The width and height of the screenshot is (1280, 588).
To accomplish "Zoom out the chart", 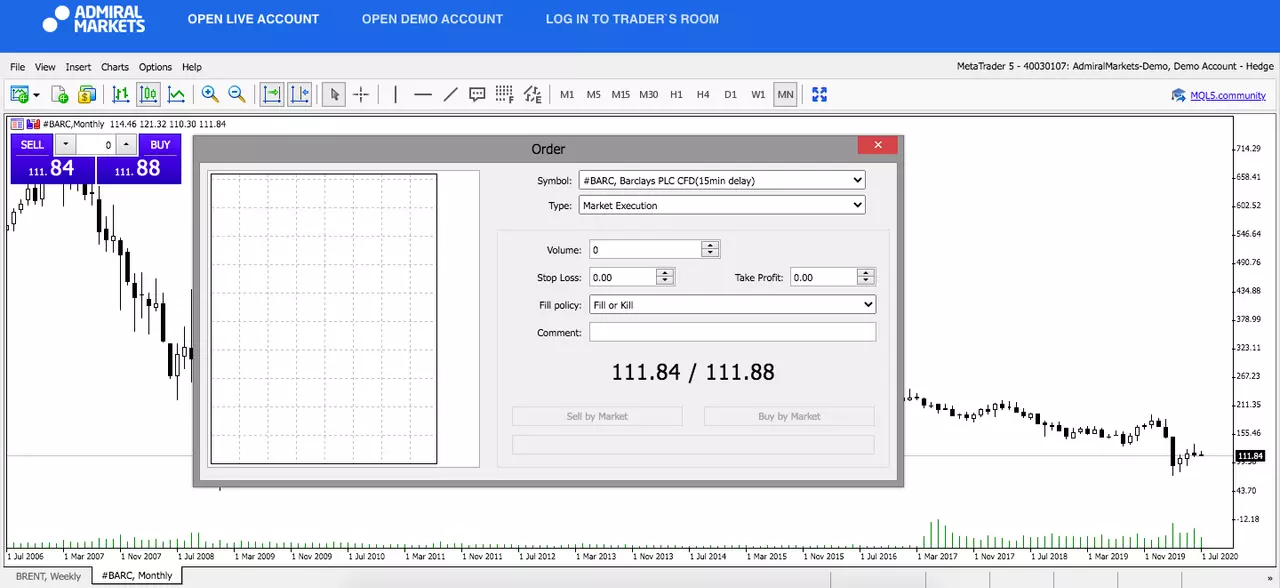I will (237, 94).
